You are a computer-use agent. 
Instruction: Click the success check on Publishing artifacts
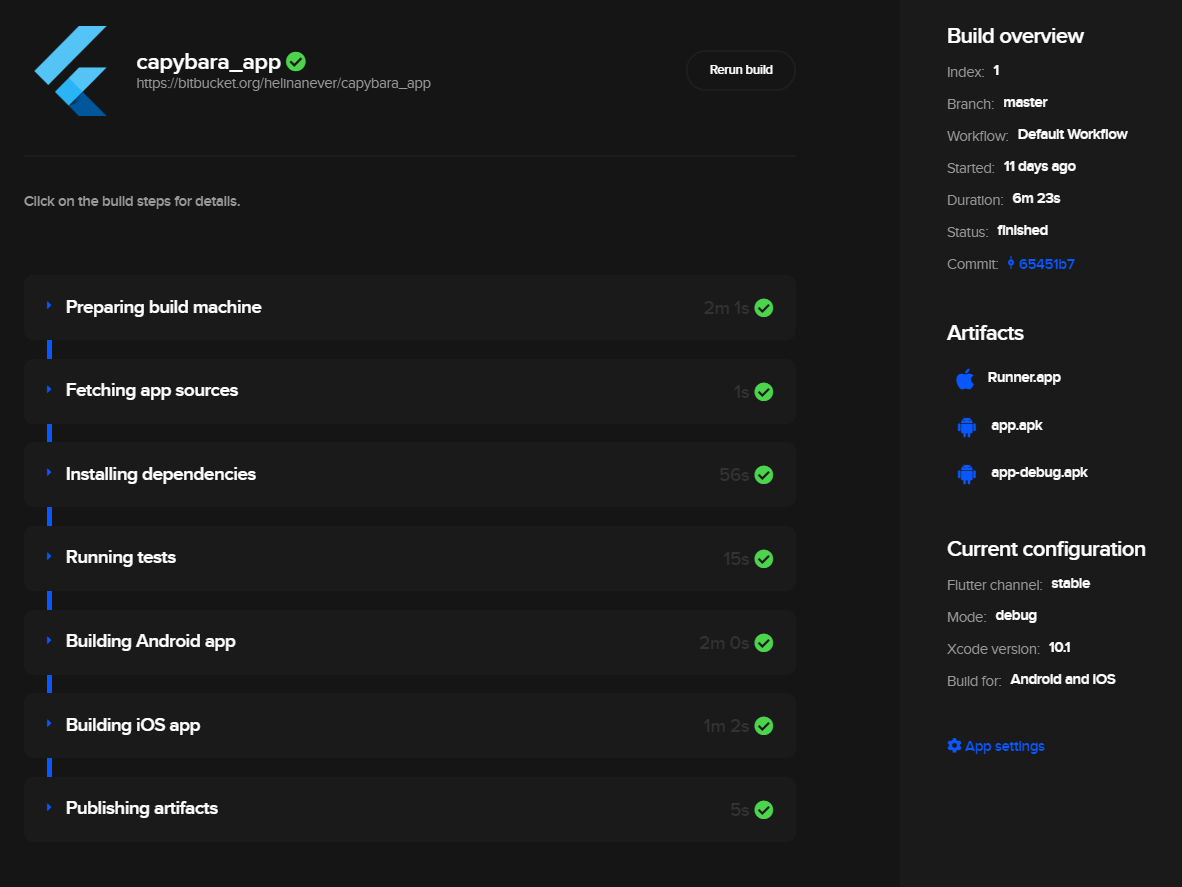[764, 809]
